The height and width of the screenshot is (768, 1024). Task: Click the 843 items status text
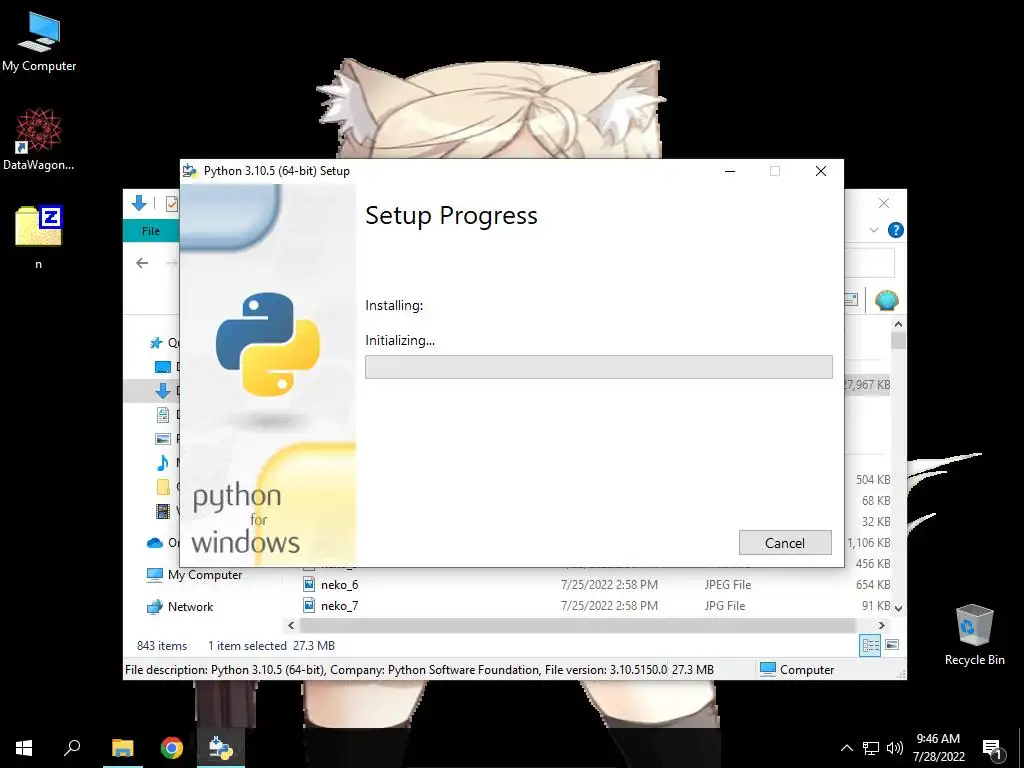tap(162, 645)
